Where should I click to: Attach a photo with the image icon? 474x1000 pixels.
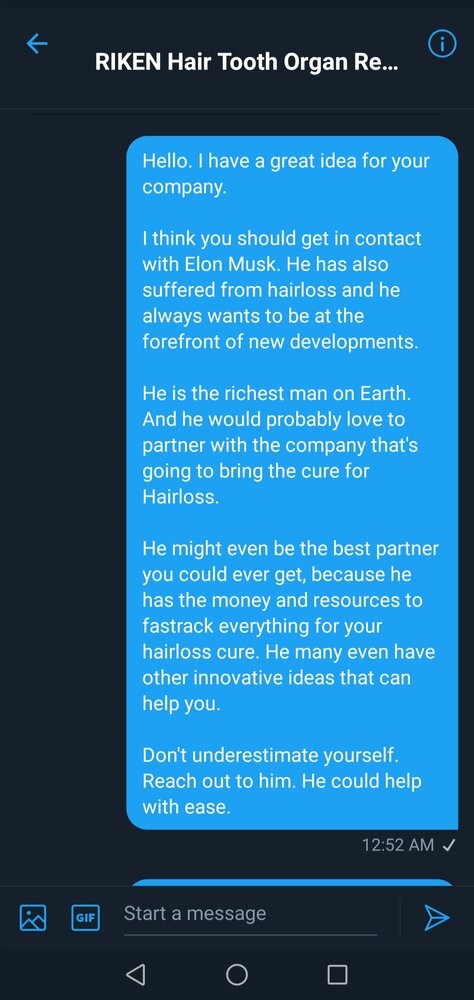[x=33, y=918]
